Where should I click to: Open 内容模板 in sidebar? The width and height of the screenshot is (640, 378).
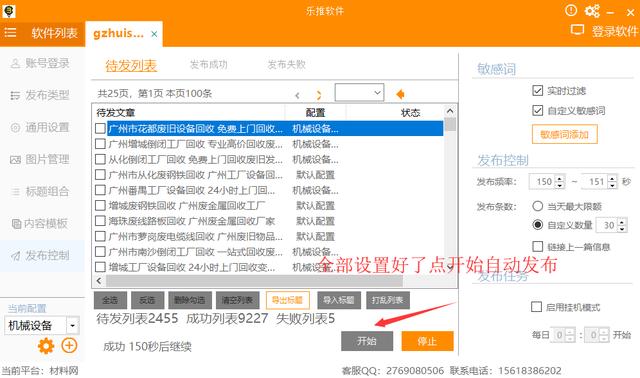click(x=40, y=223)
